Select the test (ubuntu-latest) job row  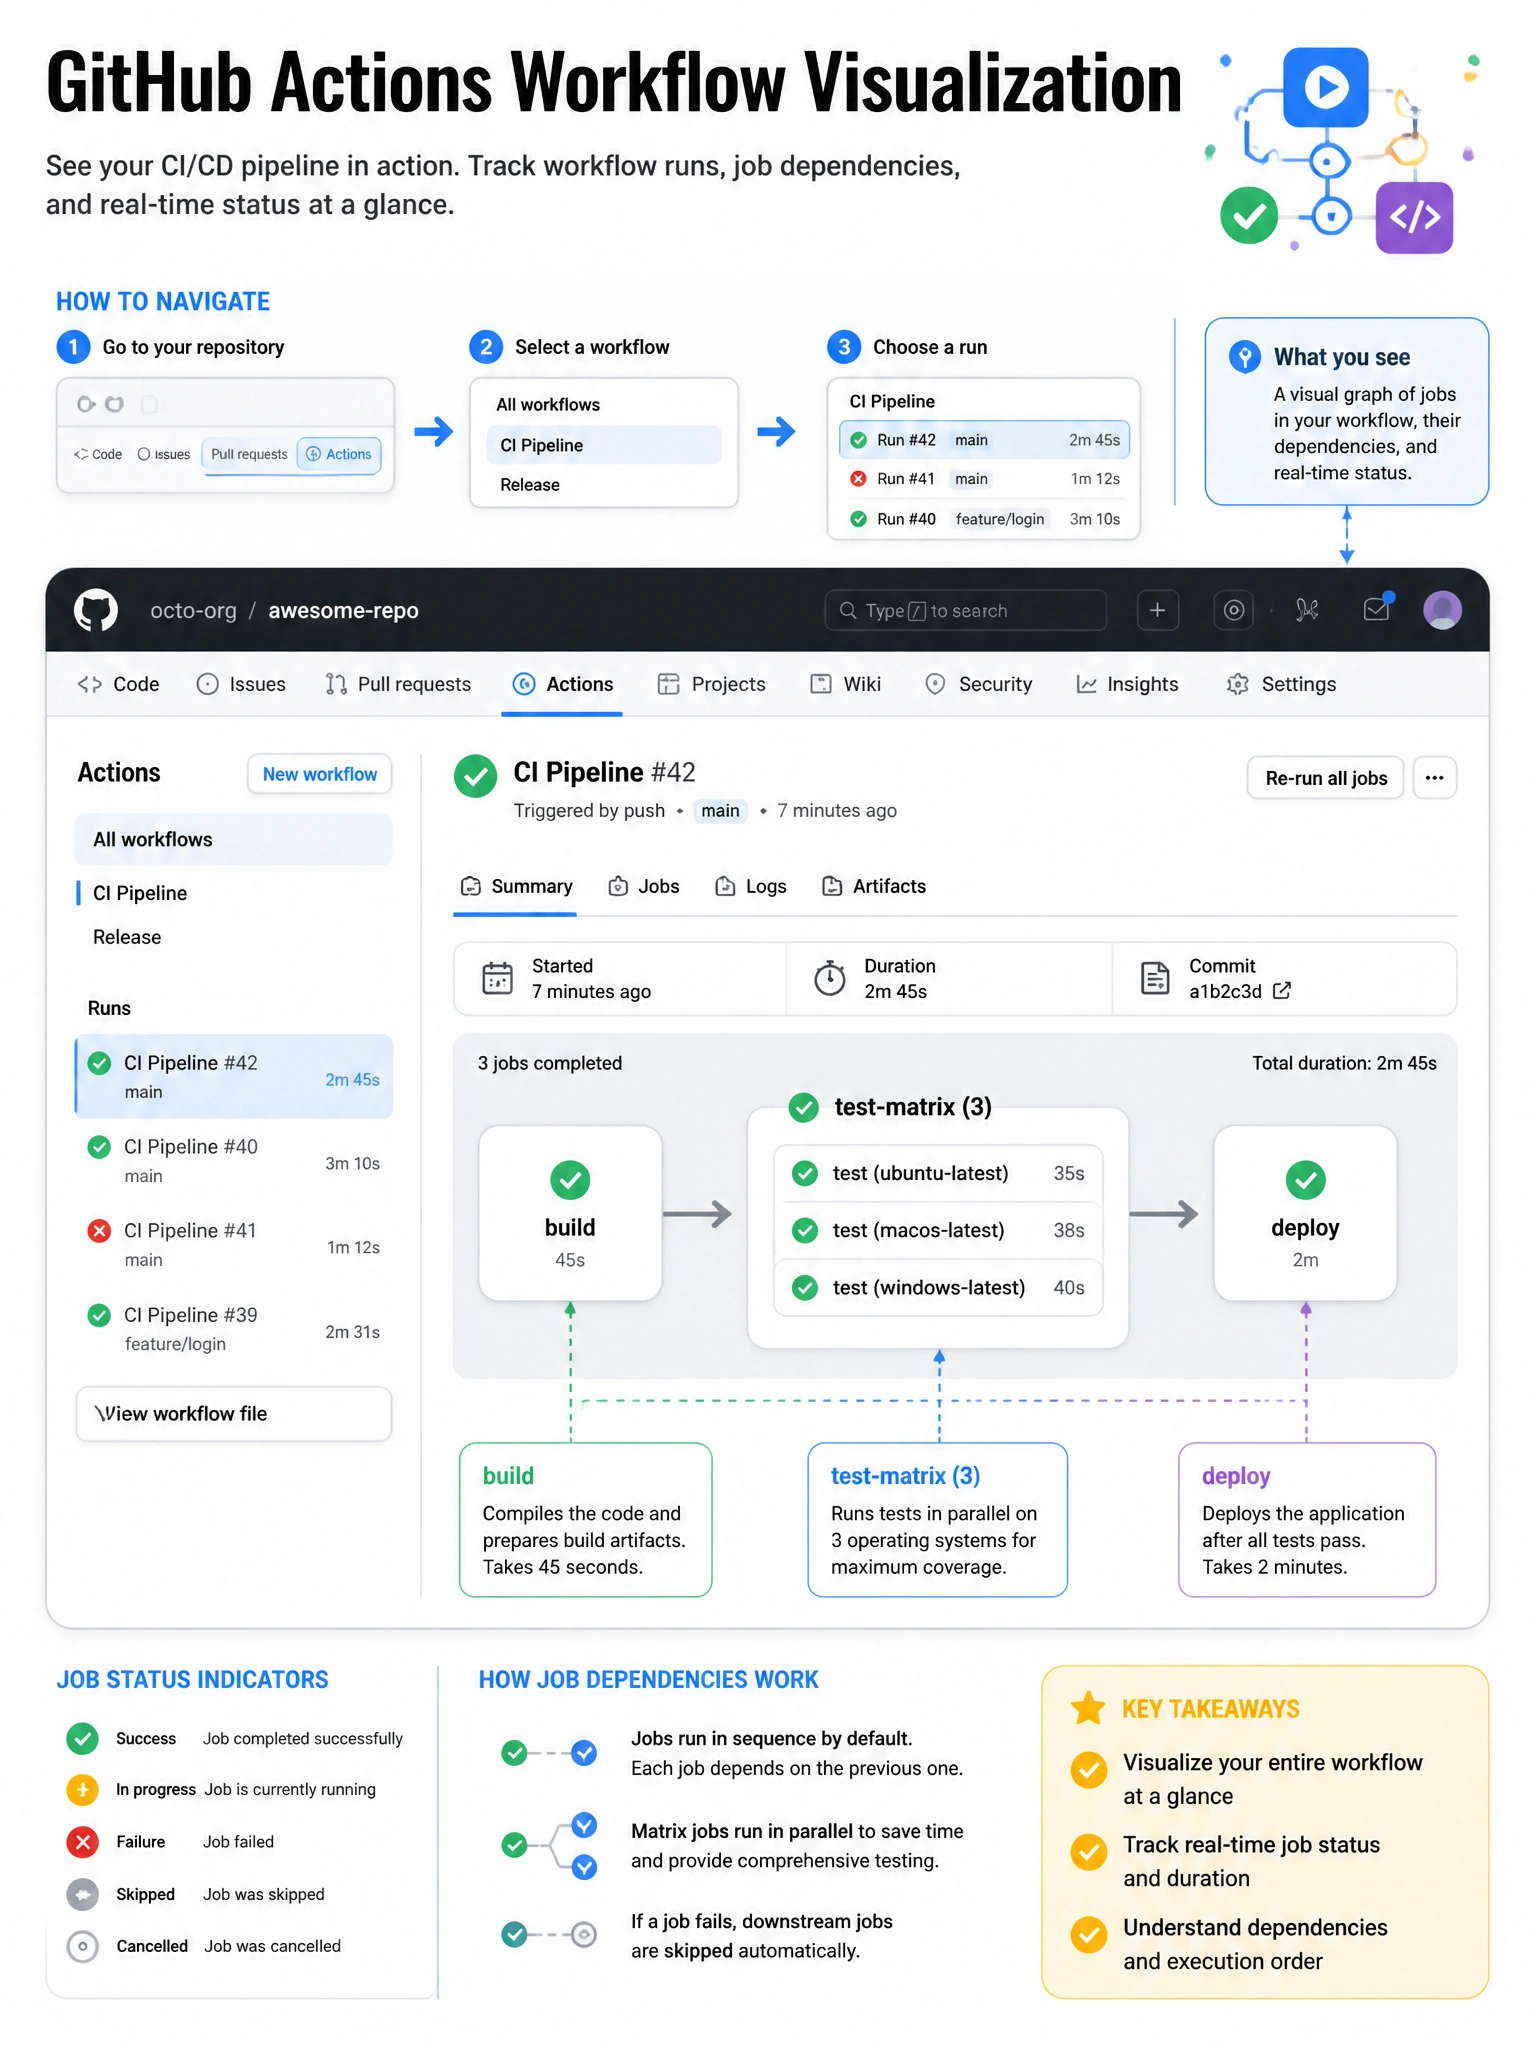pyautogui.click(x=938, y=1173)
